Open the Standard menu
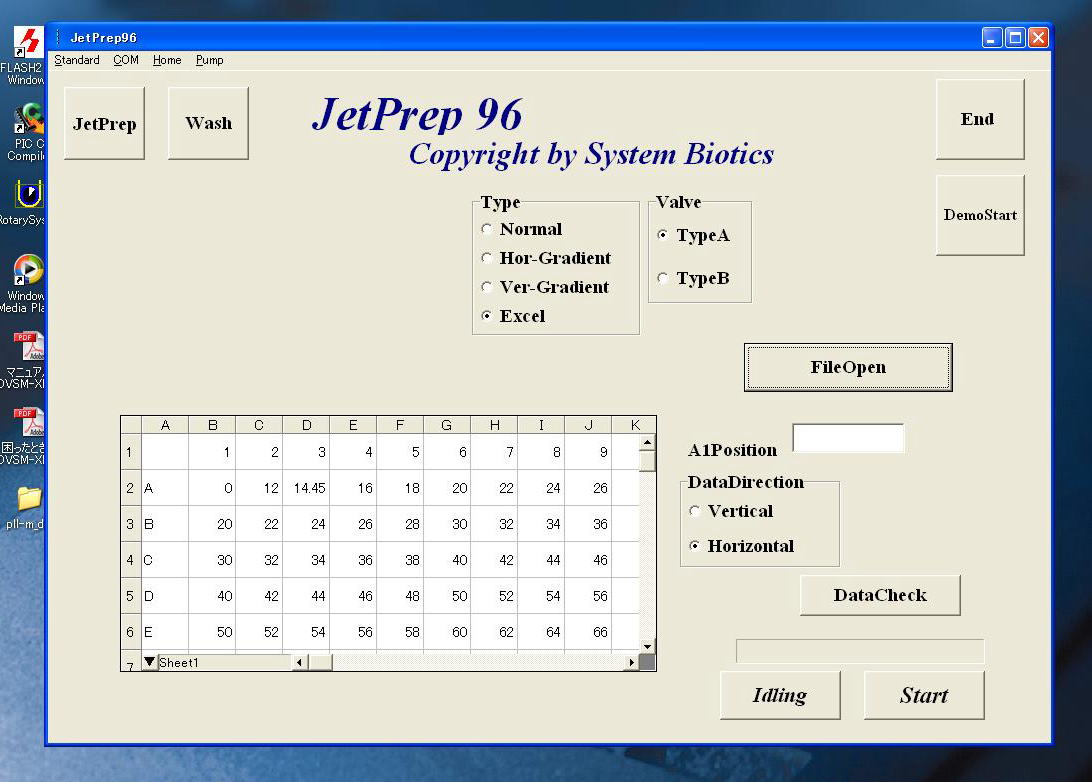 tap(77, 60)
